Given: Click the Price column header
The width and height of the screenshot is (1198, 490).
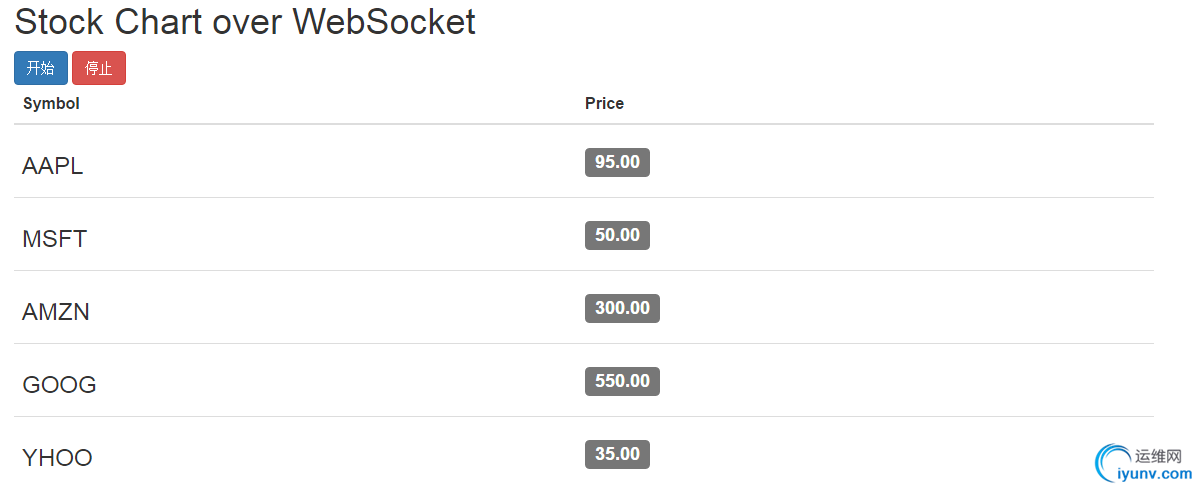Looking at the screenshot, I should click(x=604, y=103).
